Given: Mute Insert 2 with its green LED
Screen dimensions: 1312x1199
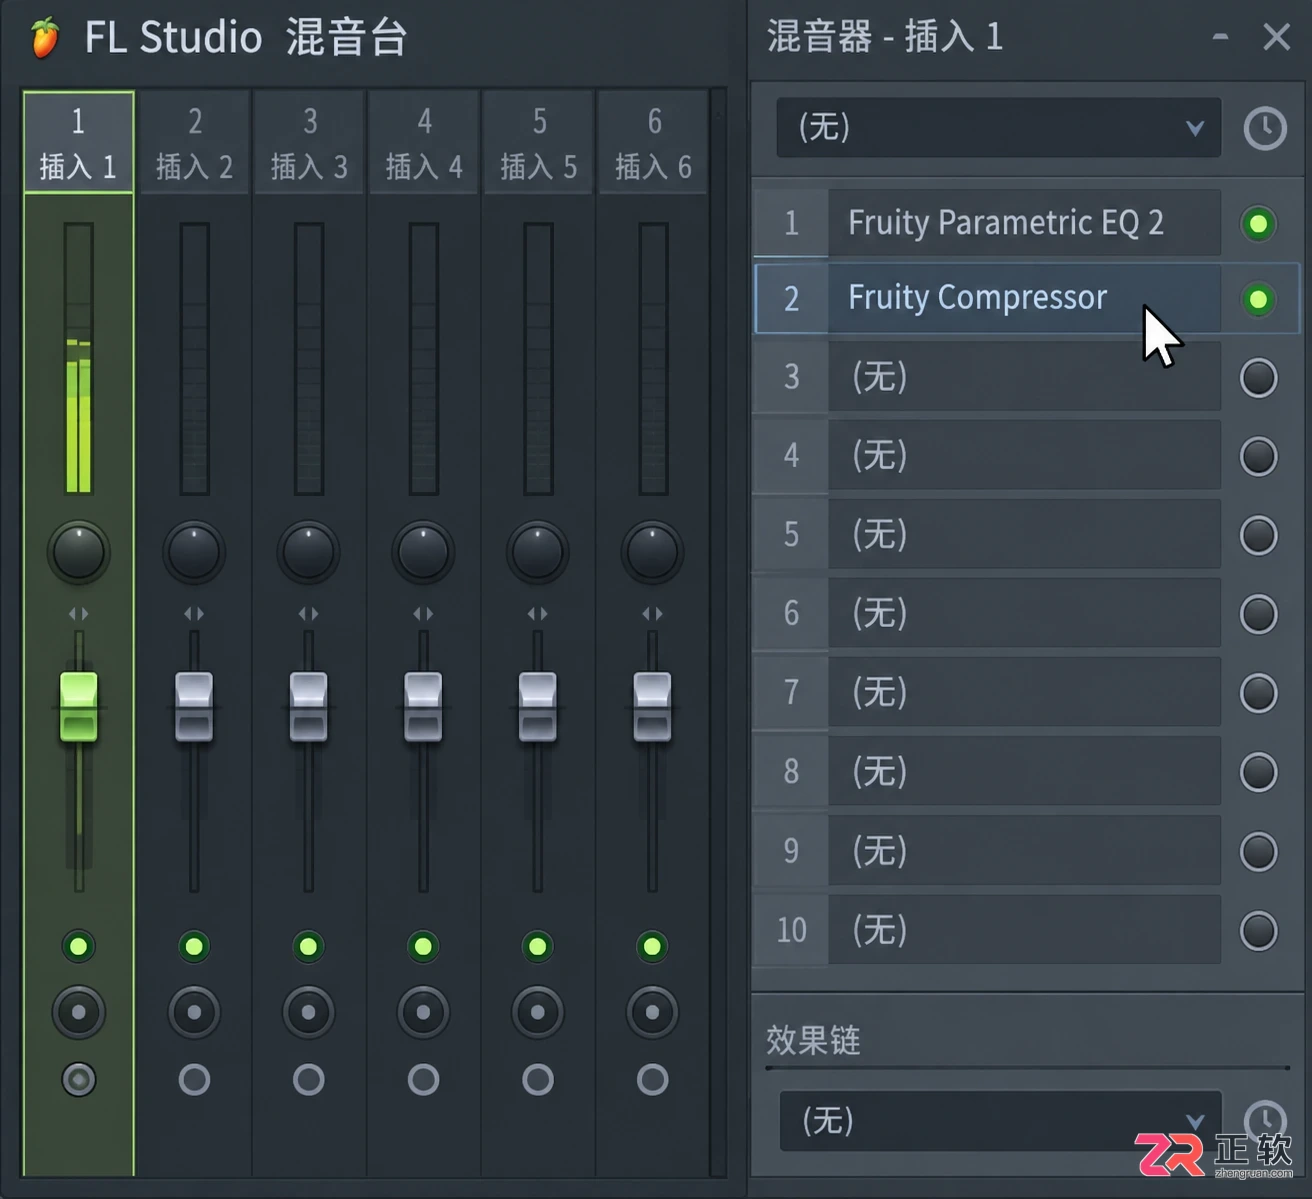Looking at the screenshot, I should 194,946.
